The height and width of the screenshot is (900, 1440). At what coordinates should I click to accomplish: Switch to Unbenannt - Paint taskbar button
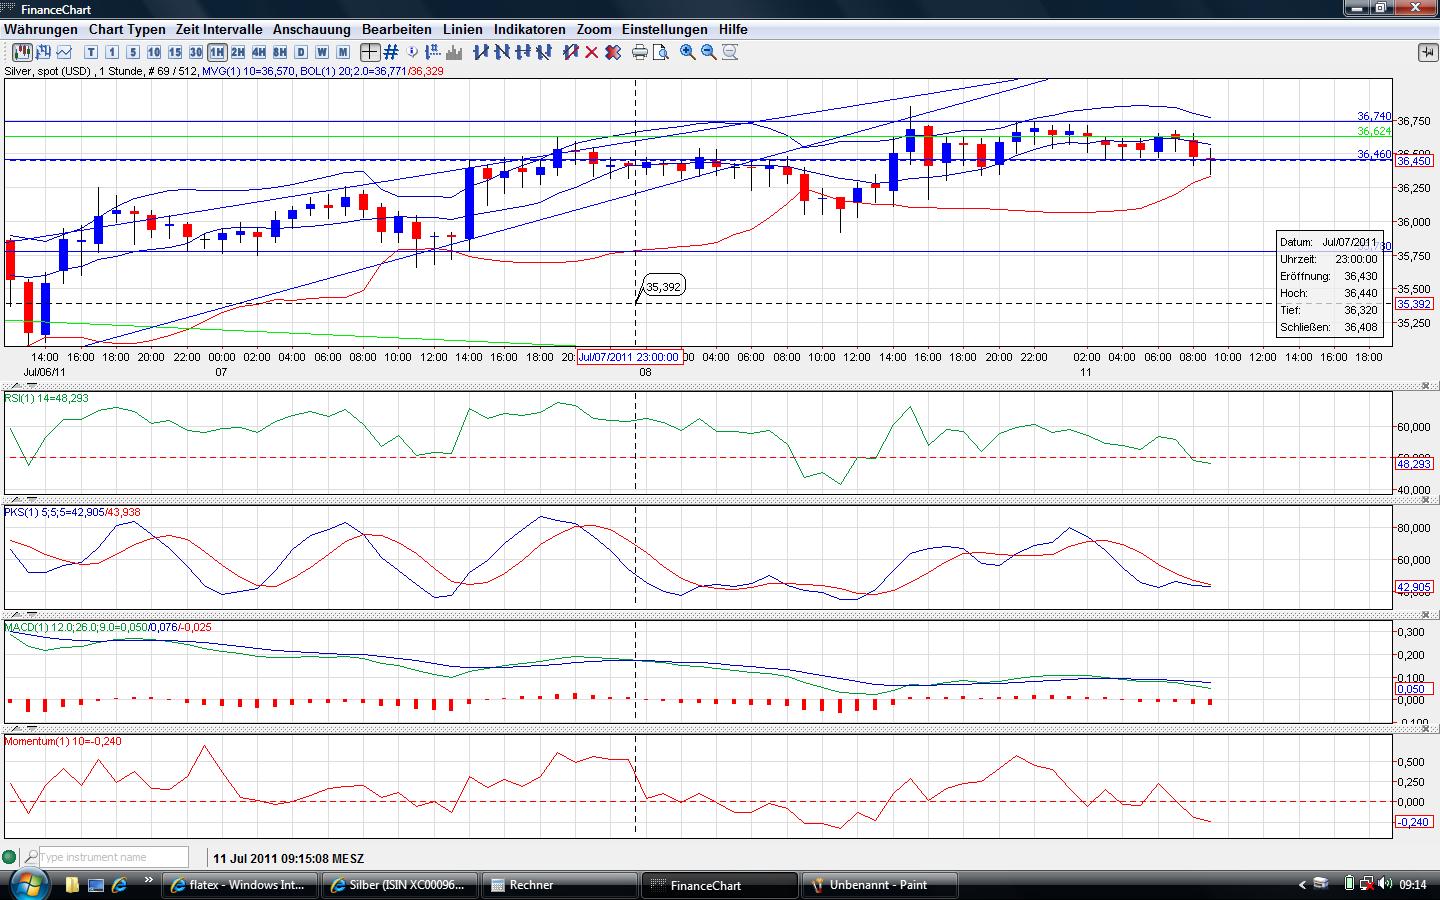880,885
